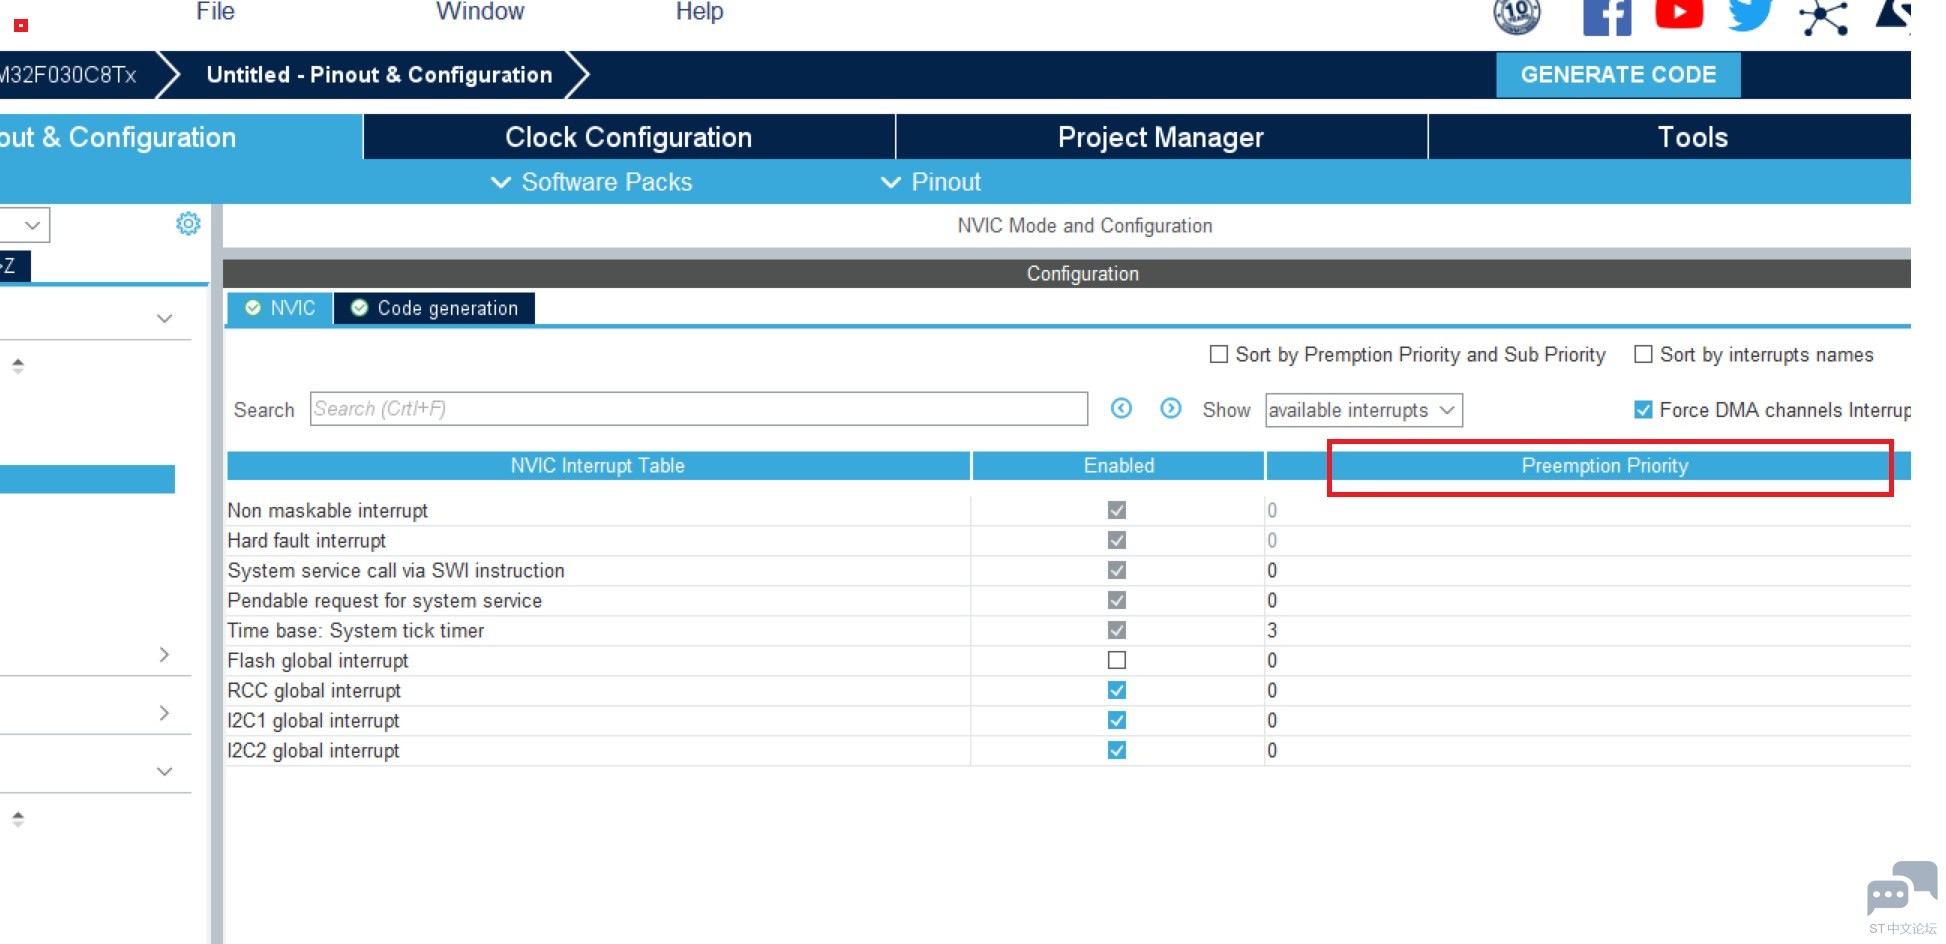Click the ST community network icon
The image size is (1946, 944).
coord(1823,17)
